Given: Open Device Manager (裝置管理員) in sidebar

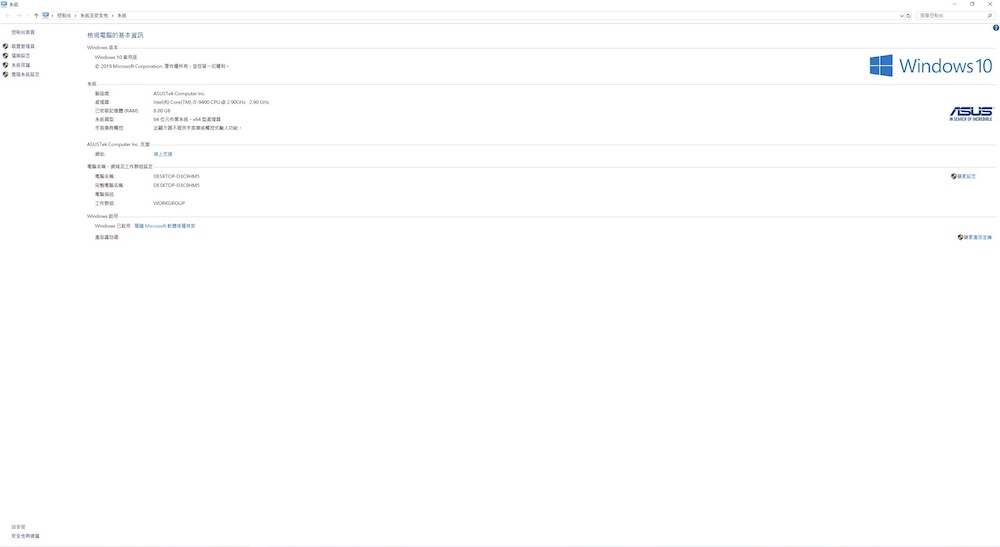Looking at the screenshot, I should click(23, 47).
